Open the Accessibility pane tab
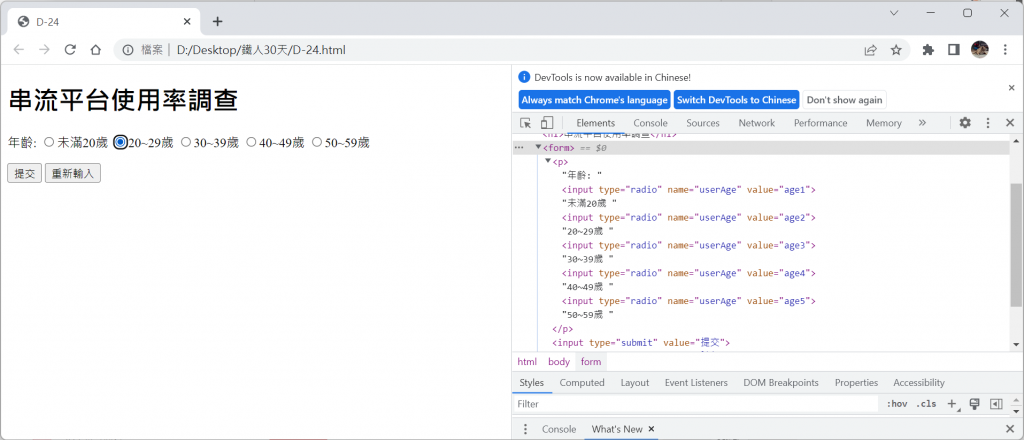This screenshot has height=440, width=1024. [x=919, y=383]
